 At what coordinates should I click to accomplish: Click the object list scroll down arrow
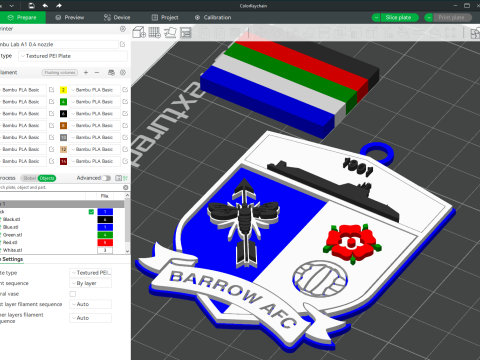coord(127,251)
